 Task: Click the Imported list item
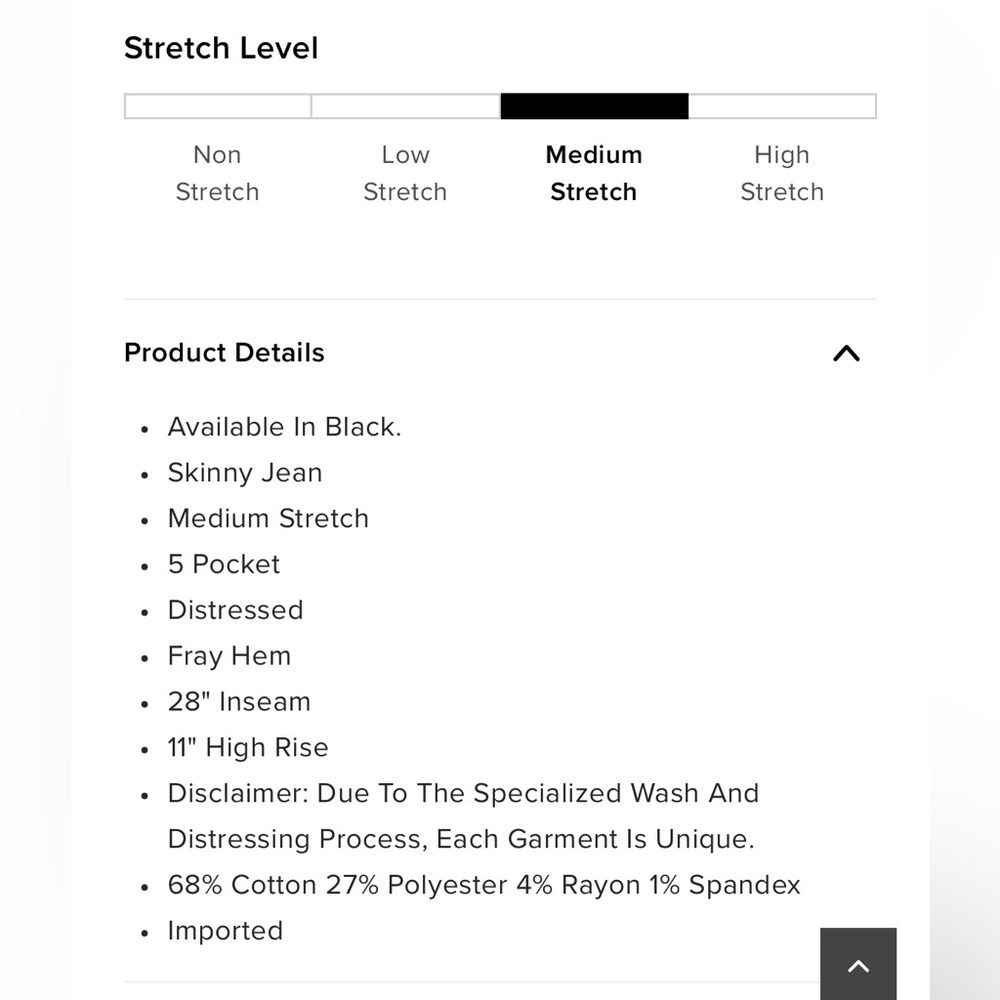(225, 930)
